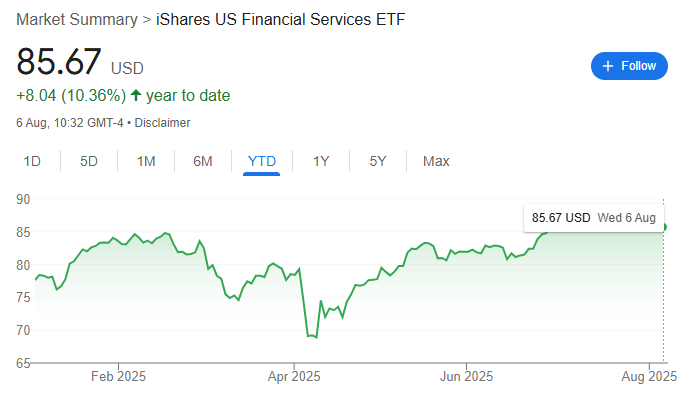Image resolution: width=695 pixels, height=393 pixels.
Task: Click the green endpoint dot on chart
Action: [664, 227]
